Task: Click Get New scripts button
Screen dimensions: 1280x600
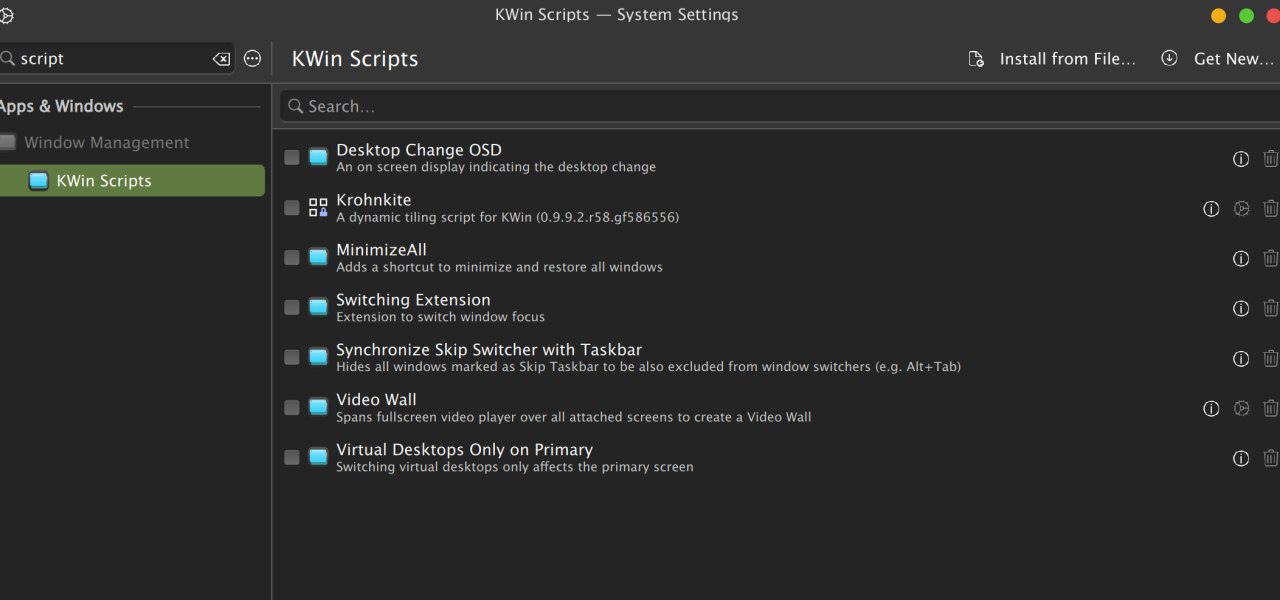Action: click(x=1219, y=59)
